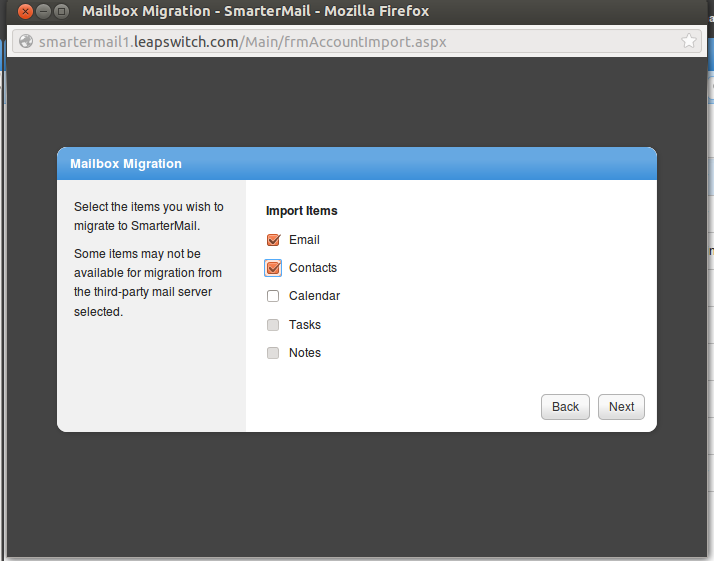Click the site identity globe icon

26,41
